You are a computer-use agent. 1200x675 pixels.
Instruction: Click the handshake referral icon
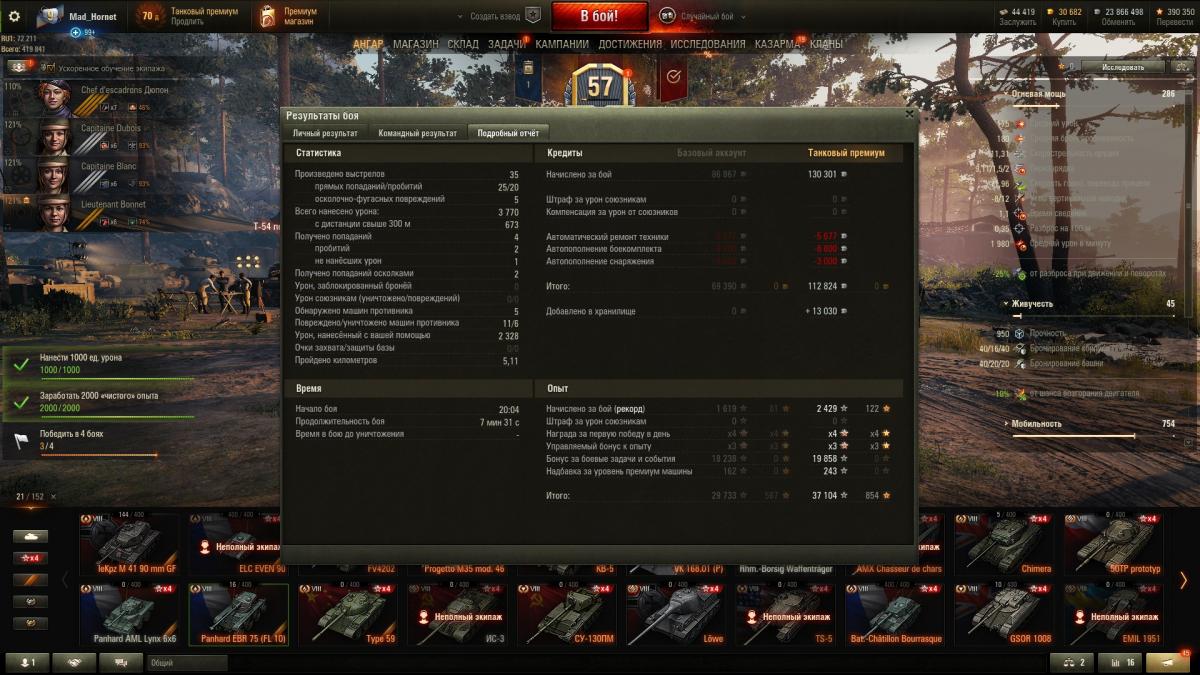[75, 662]
